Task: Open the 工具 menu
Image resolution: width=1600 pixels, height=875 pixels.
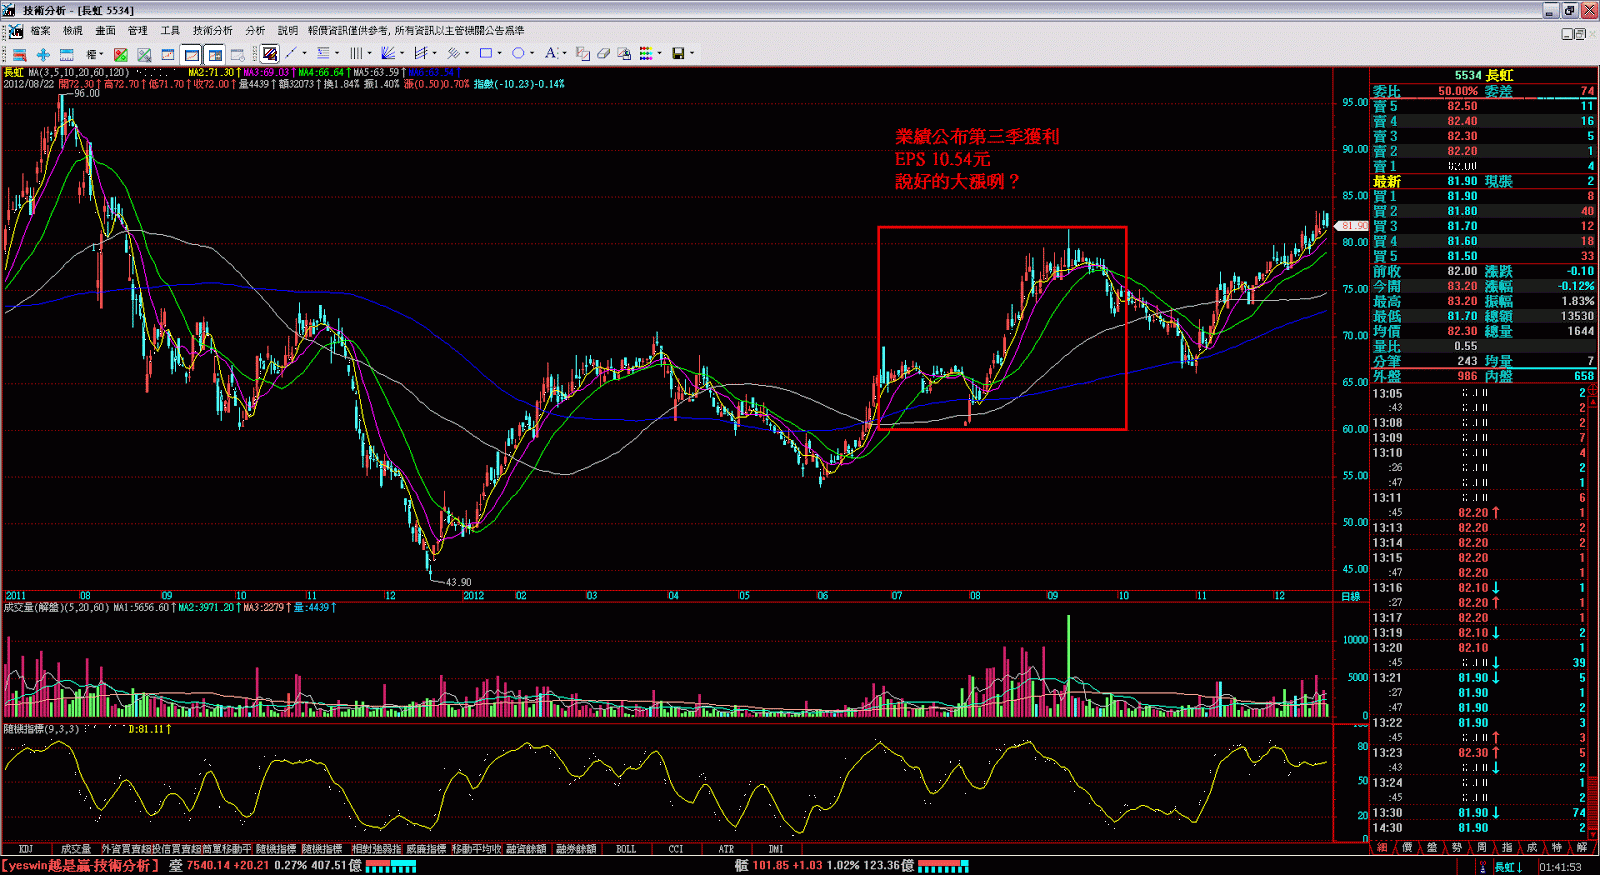Action: click(x=170, y=31)
